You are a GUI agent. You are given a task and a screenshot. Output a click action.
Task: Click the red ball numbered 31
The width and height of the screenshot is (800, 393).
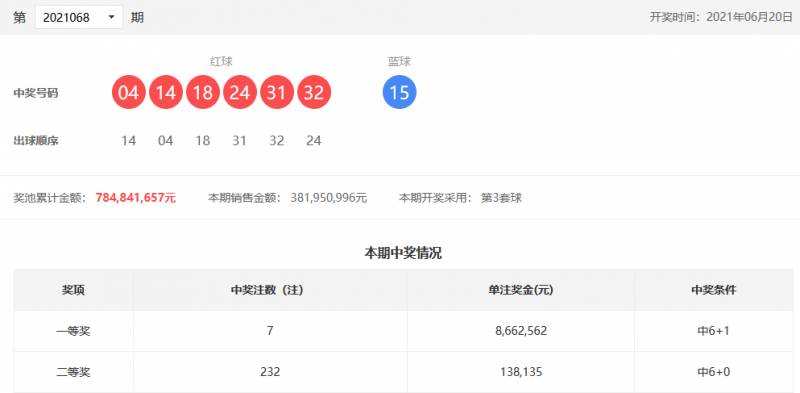click(277, 92)
